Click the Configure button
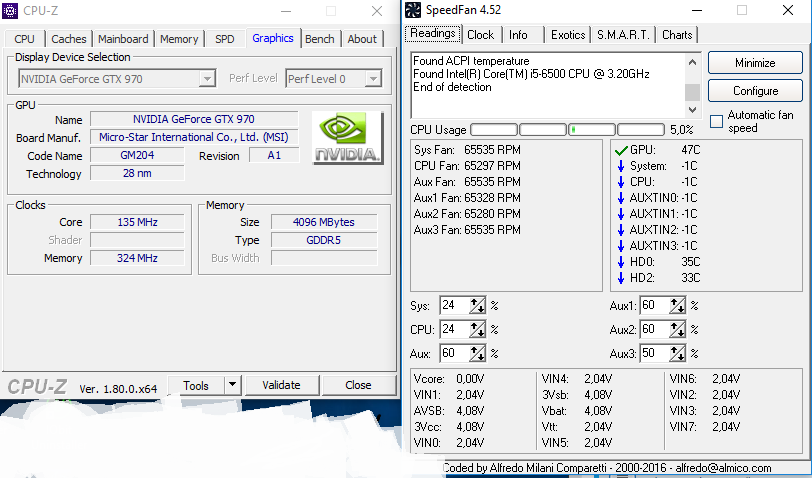This screenshot has height=478, width=812. (755, 91)
